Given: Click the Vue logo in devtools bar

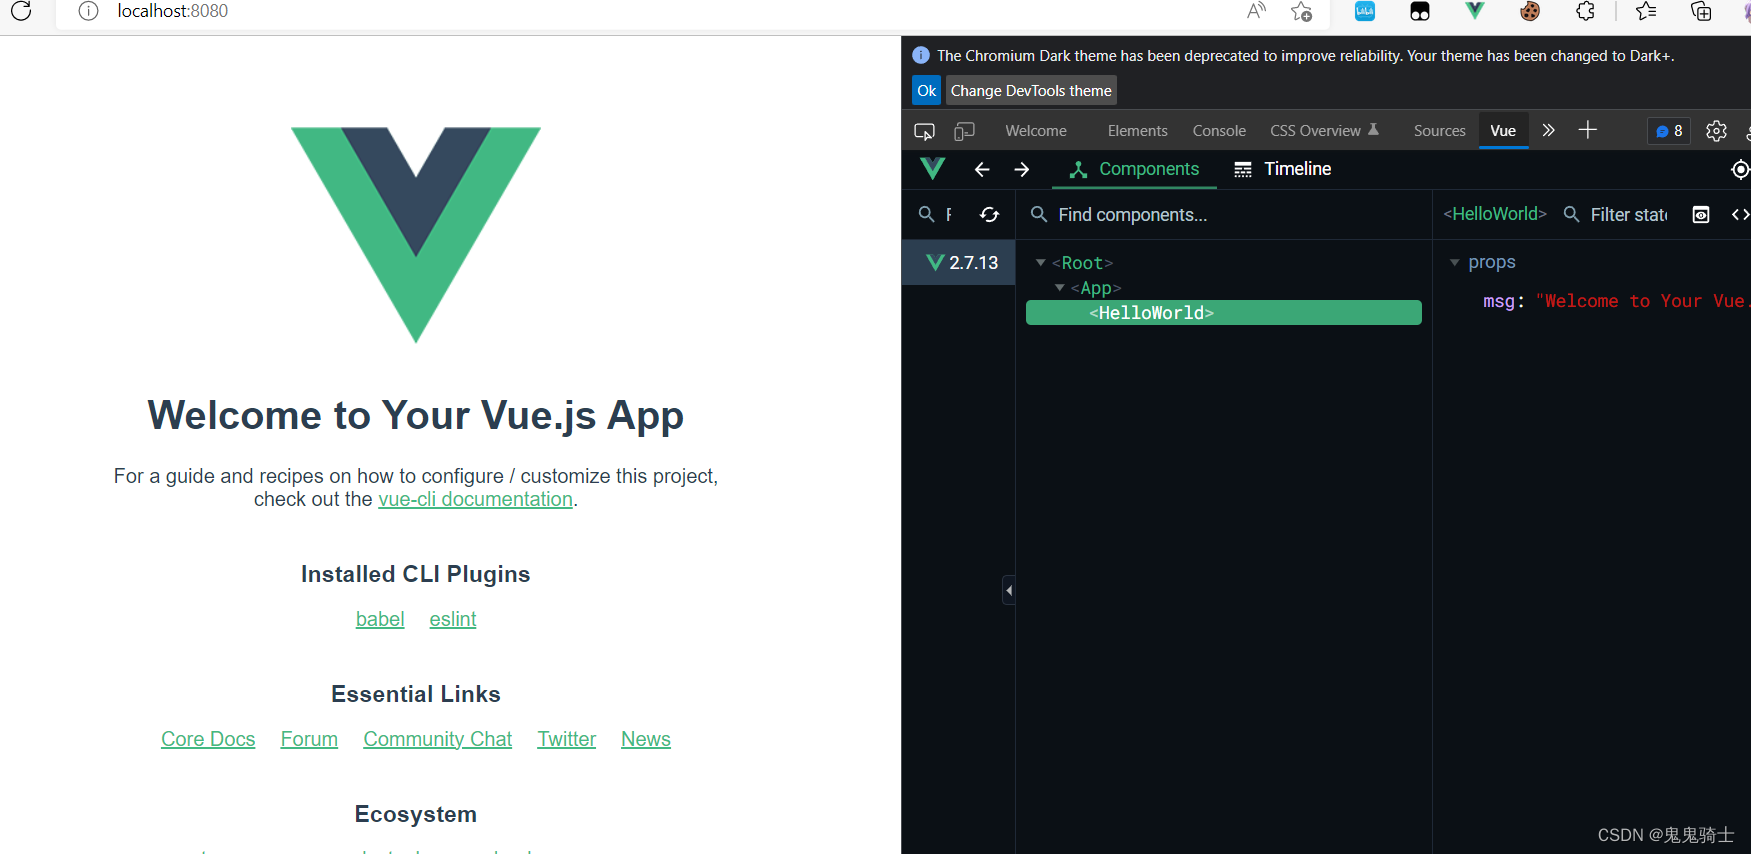Looking at the screenshot, I should [933, 168].
